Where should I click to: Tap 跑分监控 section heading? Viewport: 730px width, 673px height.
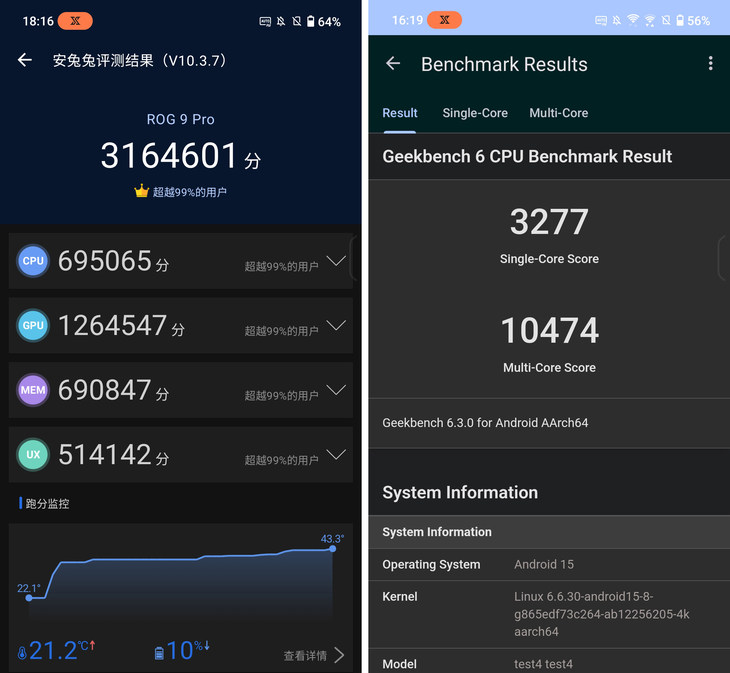(47, 504)
